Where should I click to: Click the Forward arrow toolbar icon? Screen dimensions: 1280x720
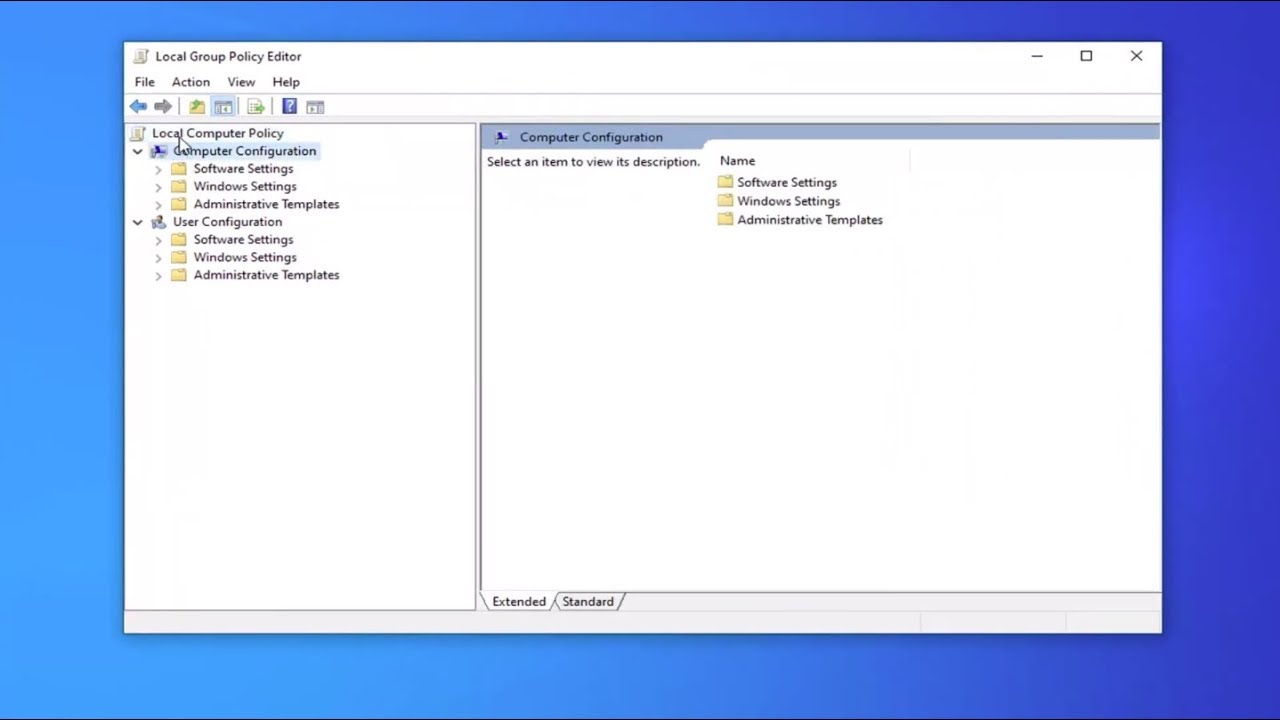click(x=163, y=107)
